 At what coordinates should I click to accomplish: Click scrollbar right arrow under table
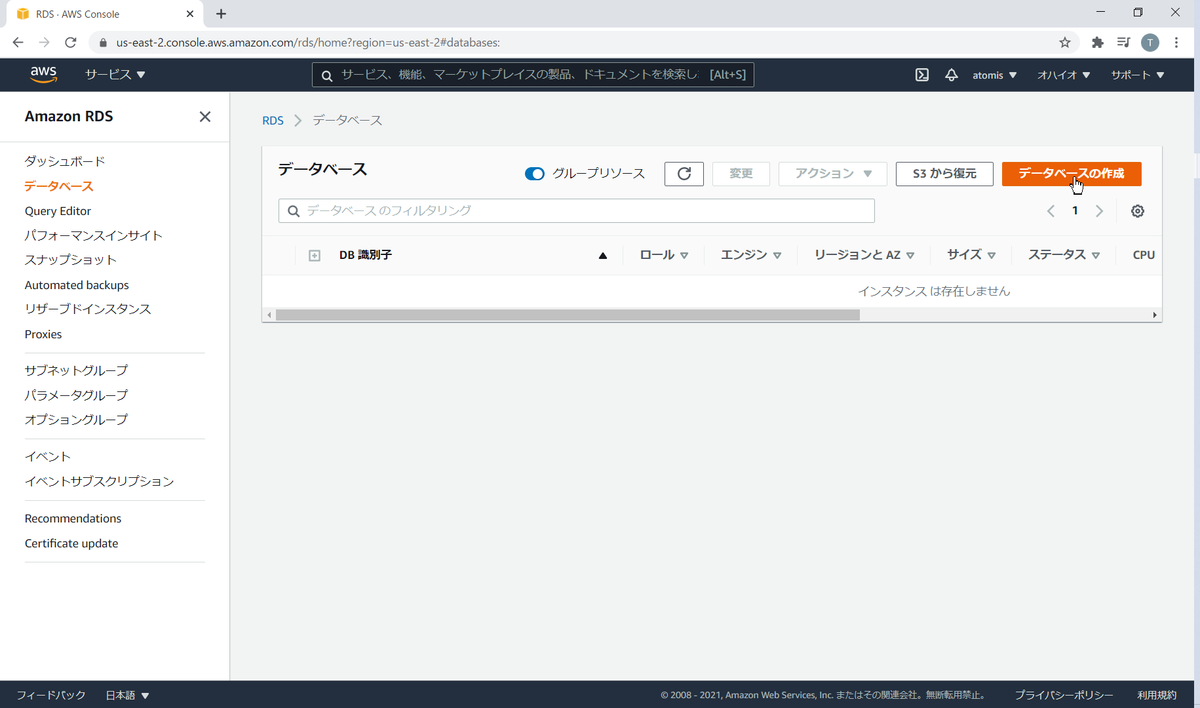point(1155,315)
